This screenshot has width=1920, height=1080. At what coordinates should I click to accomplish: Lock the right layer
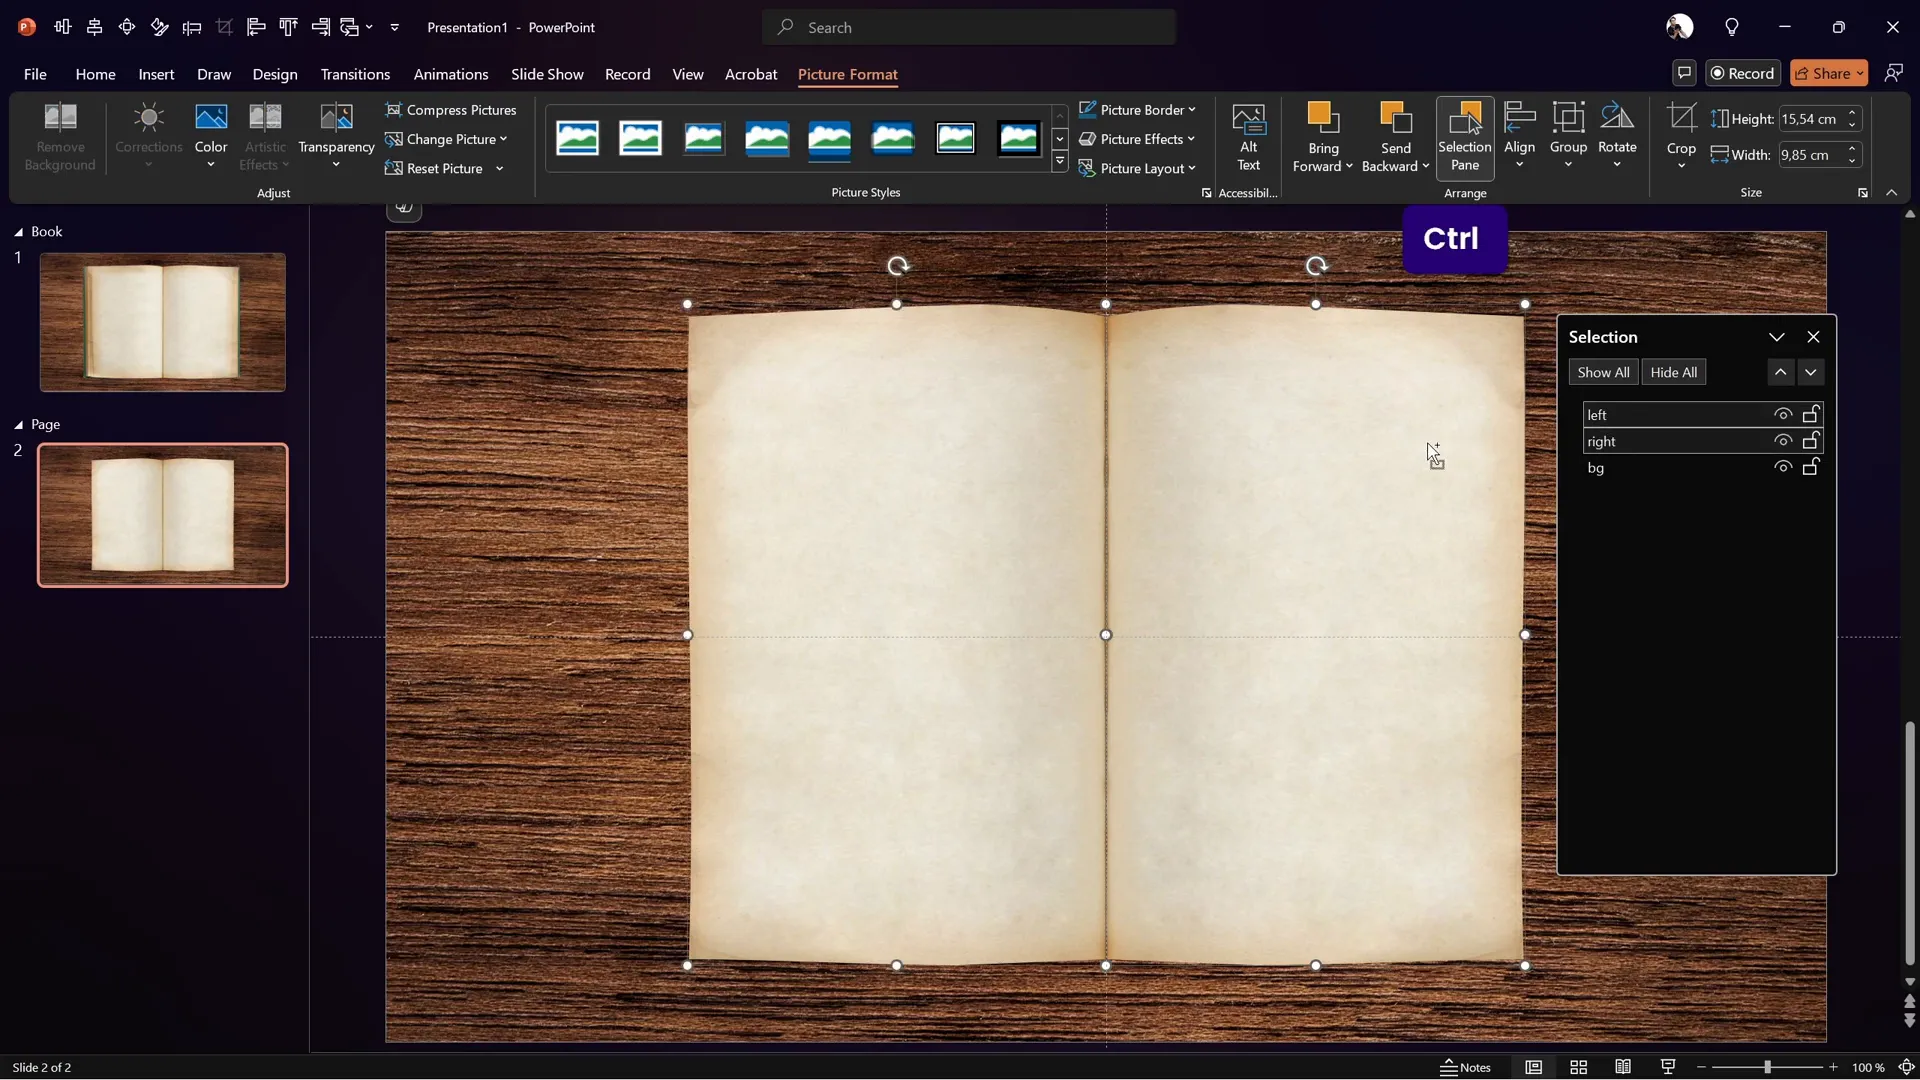tap(1811, 441)
